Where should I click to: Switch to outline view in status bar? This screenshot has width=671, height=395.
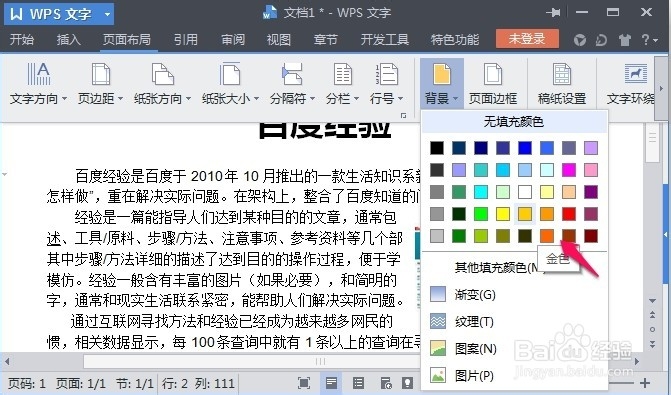point(359,383)
